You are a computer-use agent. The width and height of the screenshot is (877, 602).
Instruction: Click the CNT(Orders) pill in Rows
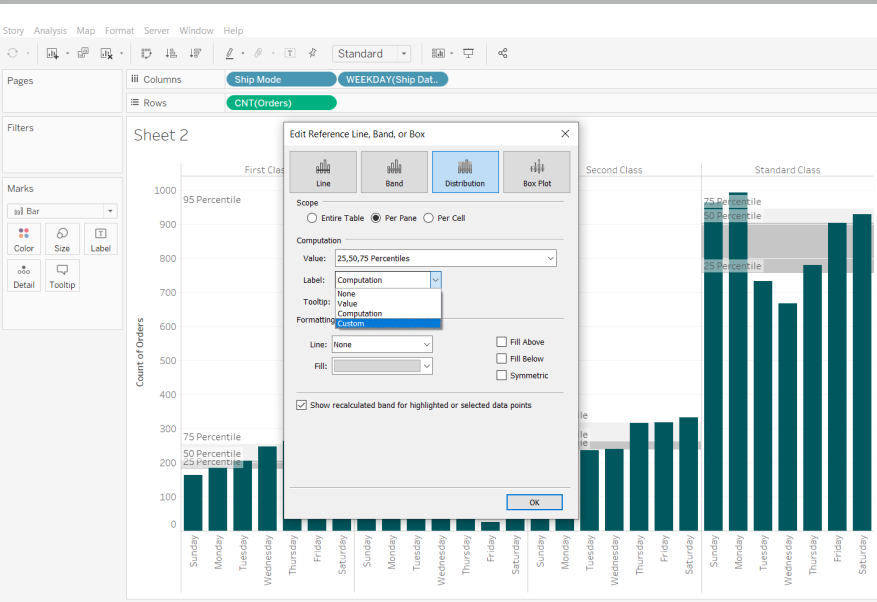point(281,103)
